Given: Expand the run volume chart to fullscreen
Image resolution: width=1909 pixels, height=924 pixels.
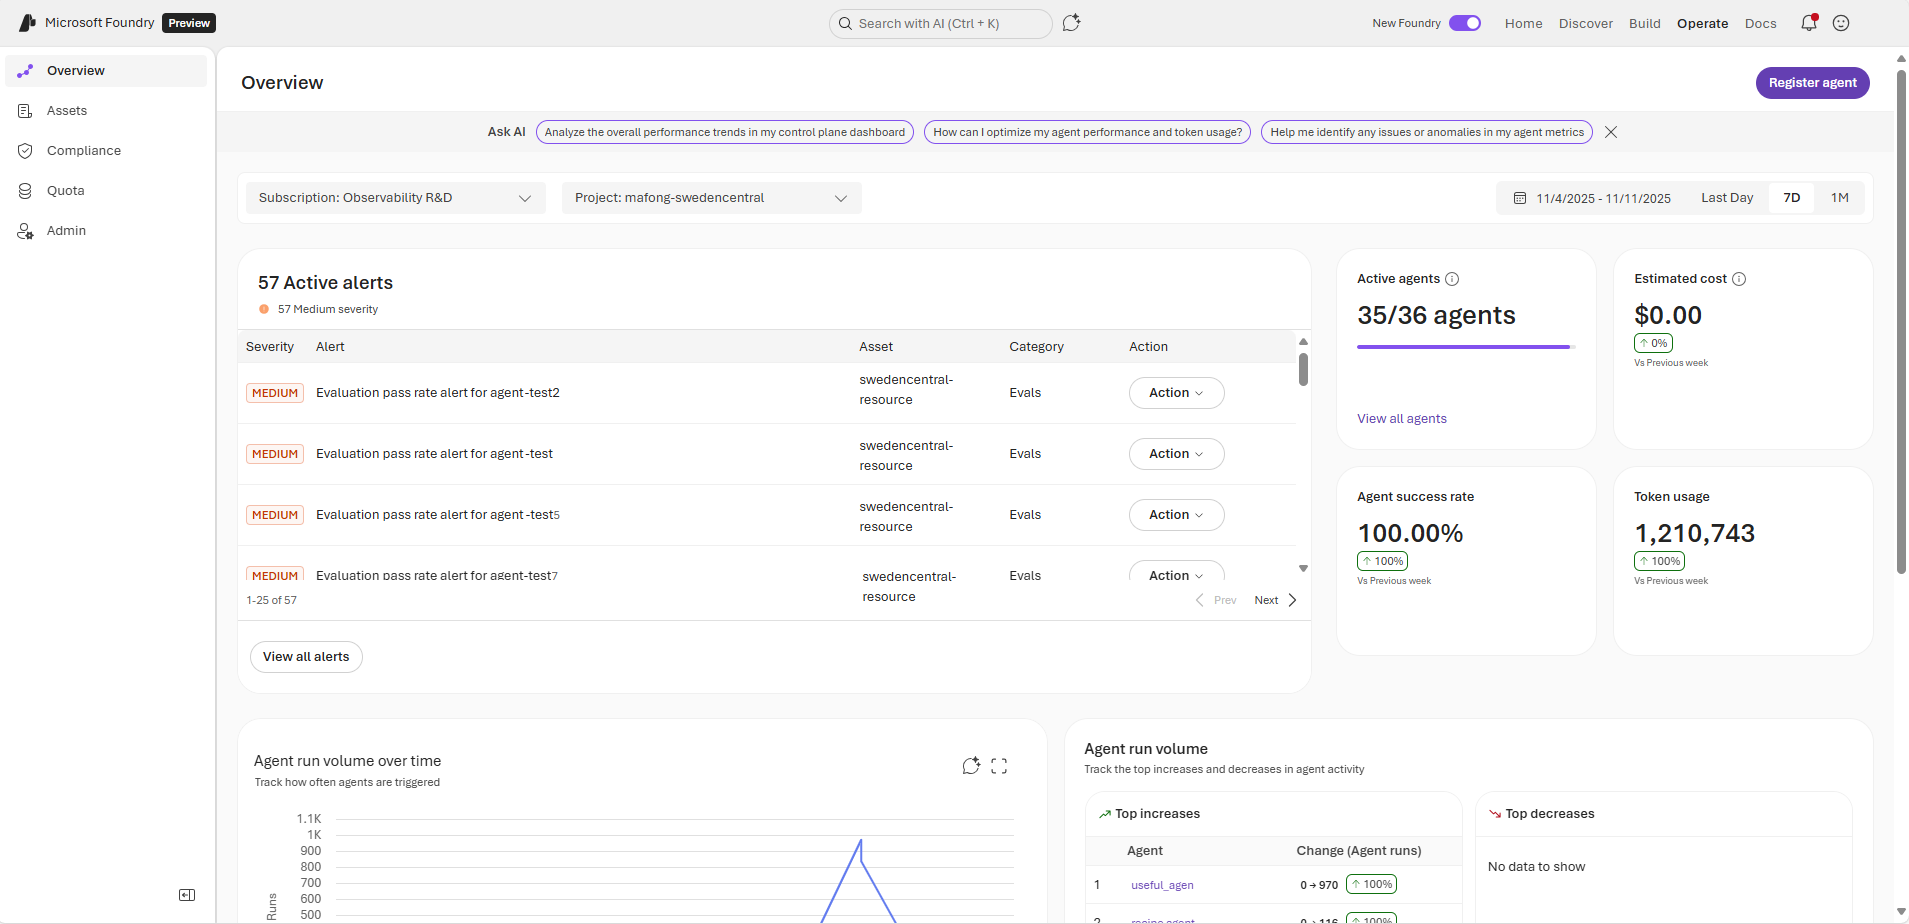Looking at the screenshot, I should coord(999,766).
